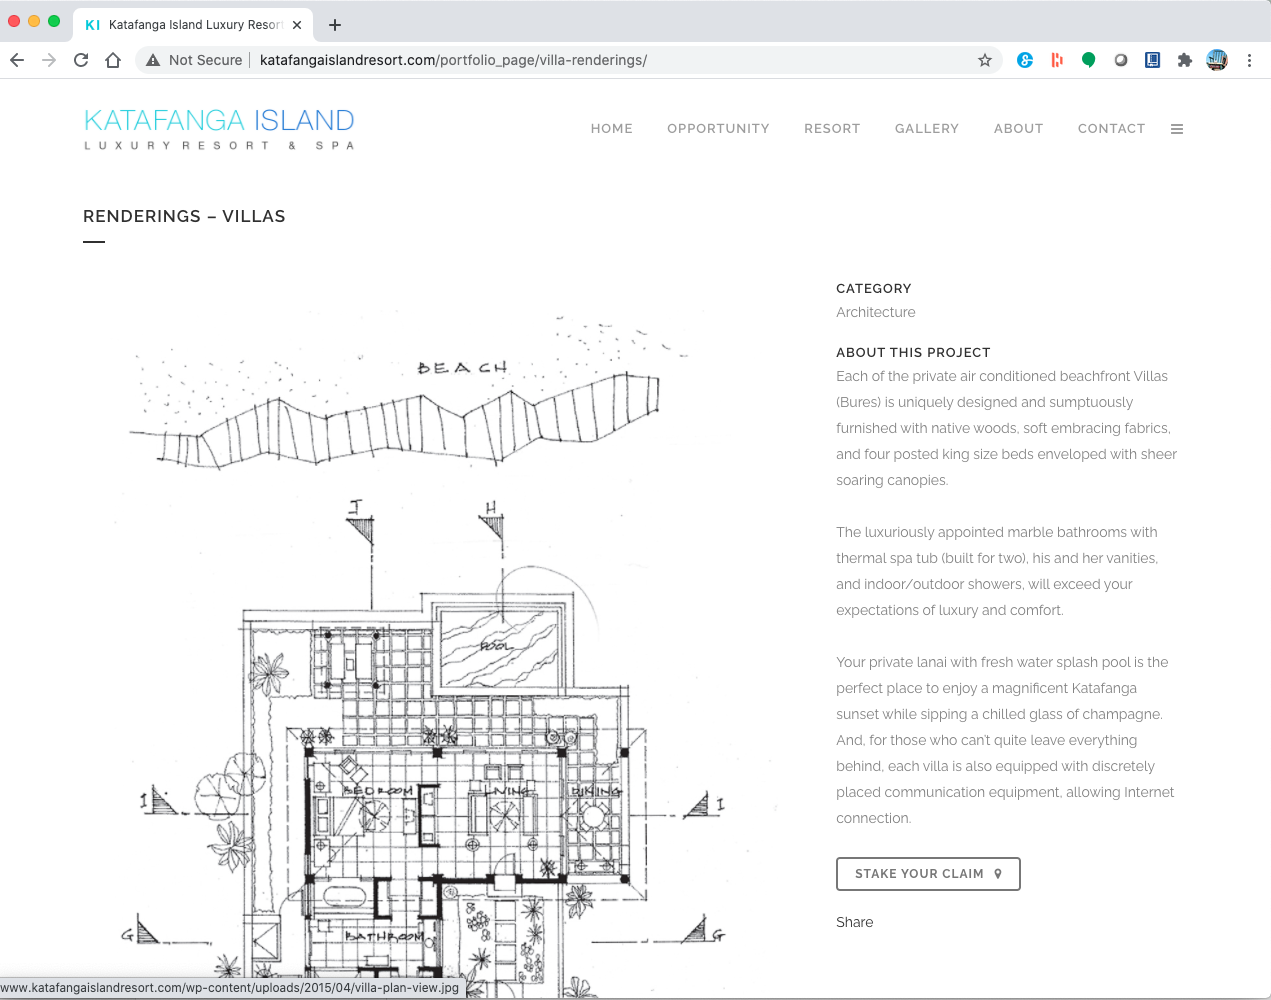The width and height of the screenshot is (1271, 1000).
Task: Open the dark blue book extension
Action: [x=1153, y=60]
